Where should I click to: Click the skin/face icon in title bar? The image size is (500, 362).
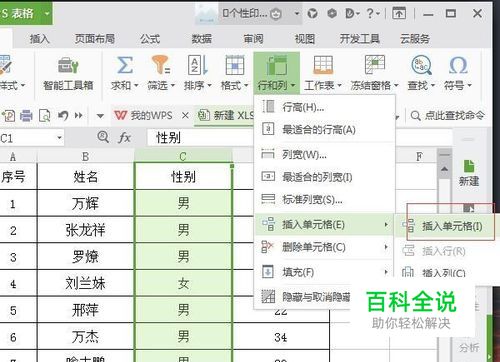[x=275, y=14]
